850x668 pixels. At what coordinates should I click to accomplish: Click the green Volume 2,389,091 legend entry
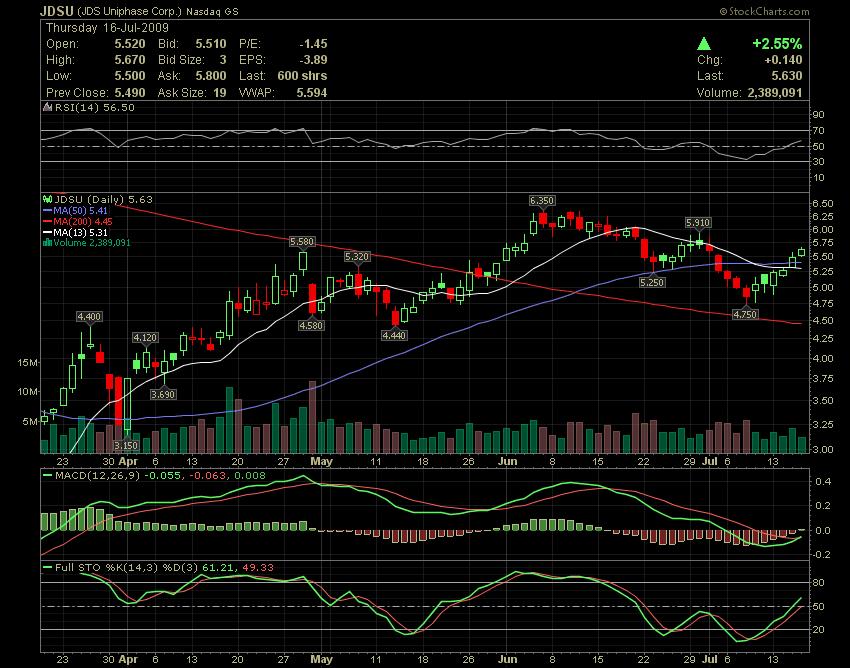[x=92, y=243]
